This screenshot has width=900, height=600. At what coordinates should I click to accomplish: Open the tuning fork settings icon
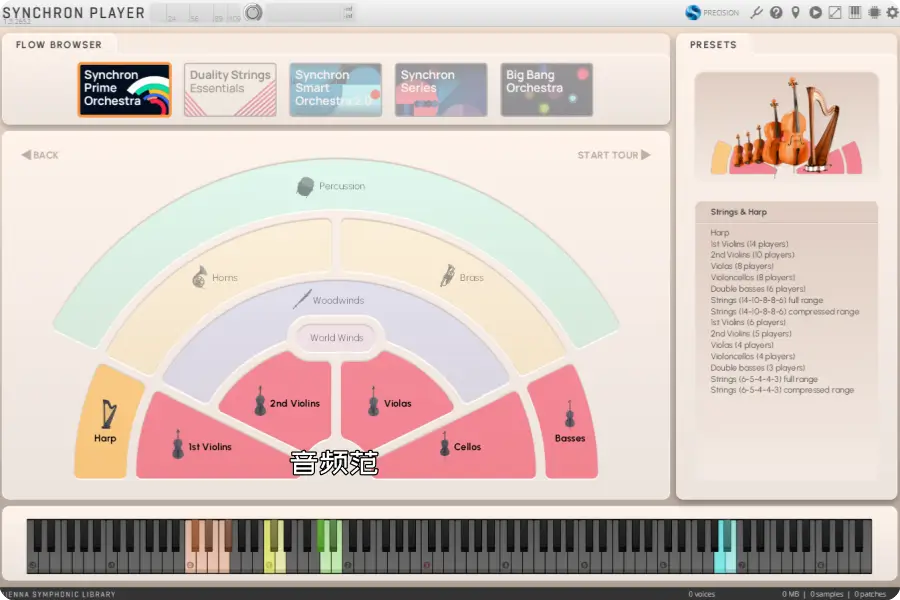click(x=757, y=12)
